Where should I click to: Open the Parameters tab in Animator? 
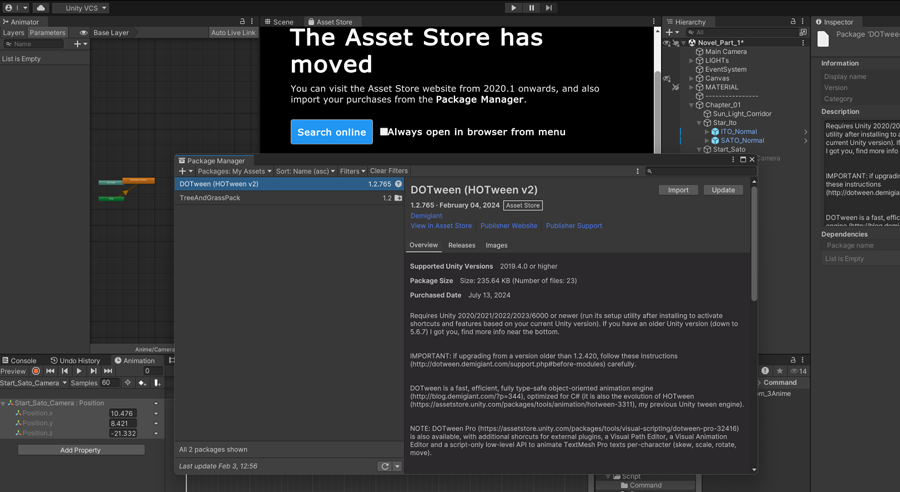point(47,33)
